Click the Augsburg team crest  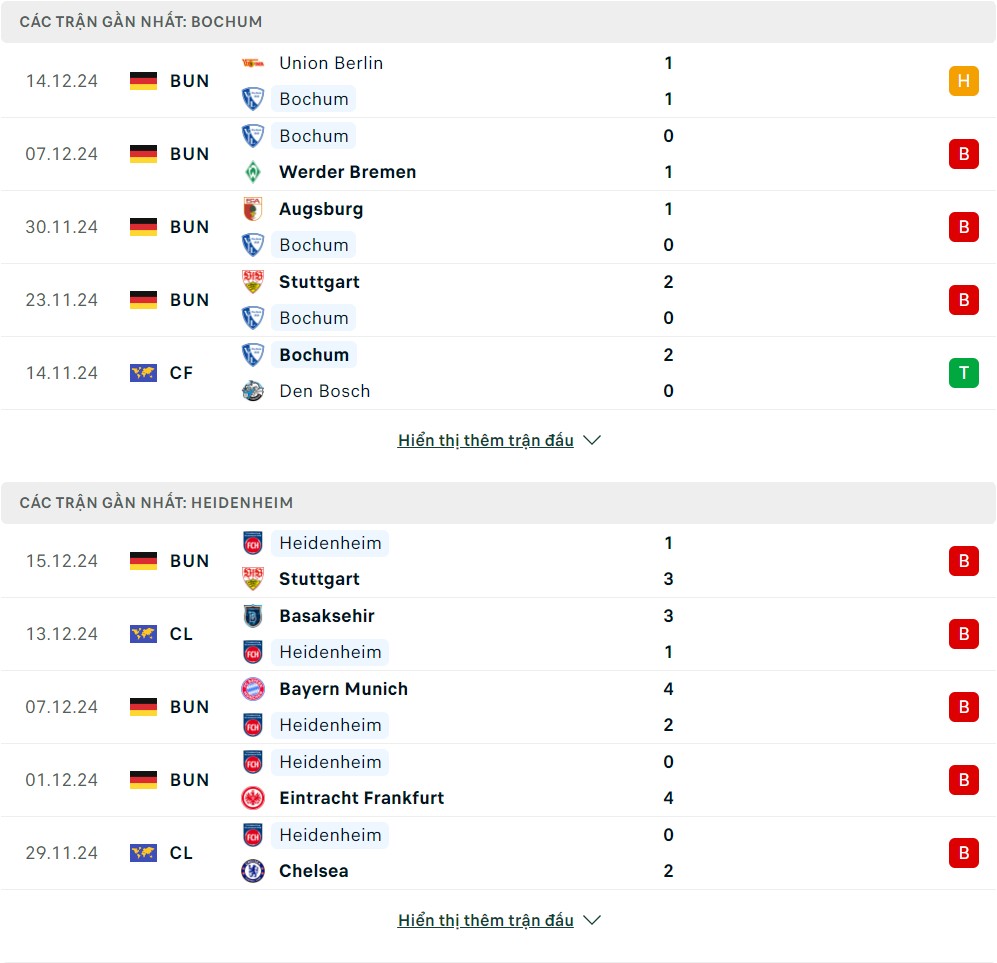(253, 209)
